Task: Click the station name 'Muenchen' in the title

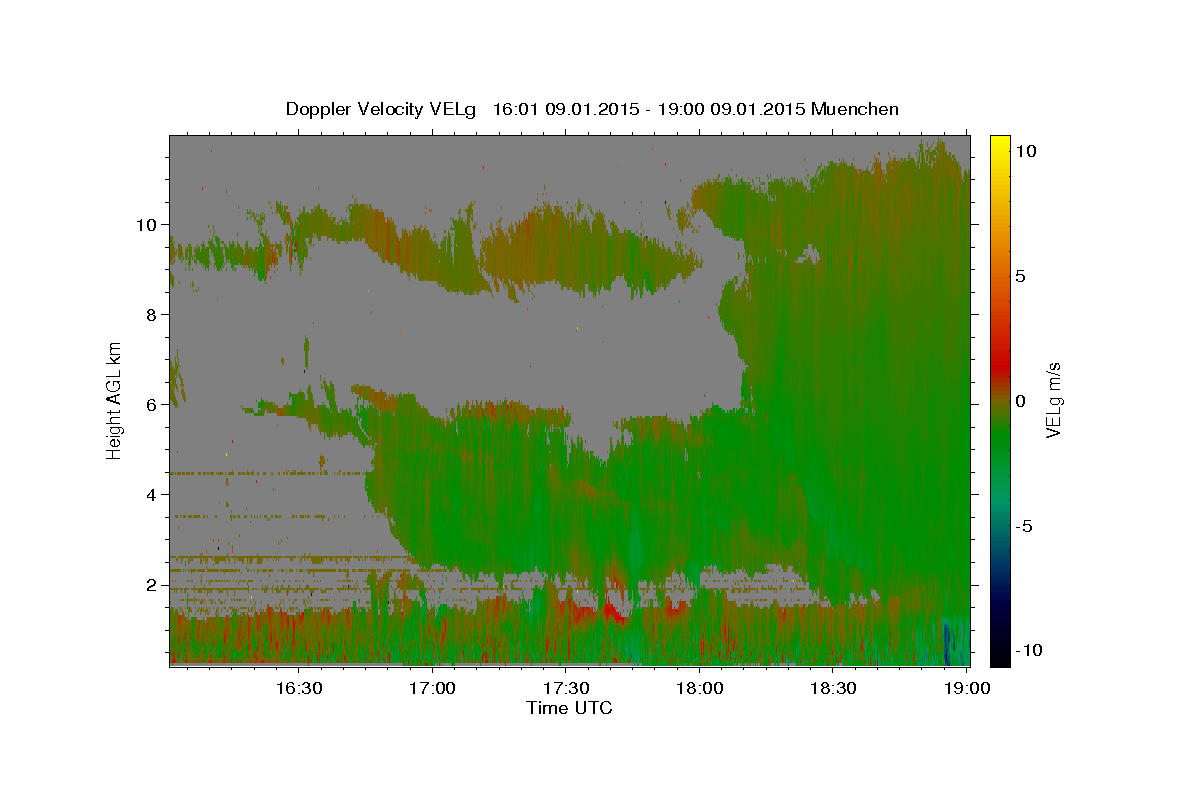Action: (856, 109)
